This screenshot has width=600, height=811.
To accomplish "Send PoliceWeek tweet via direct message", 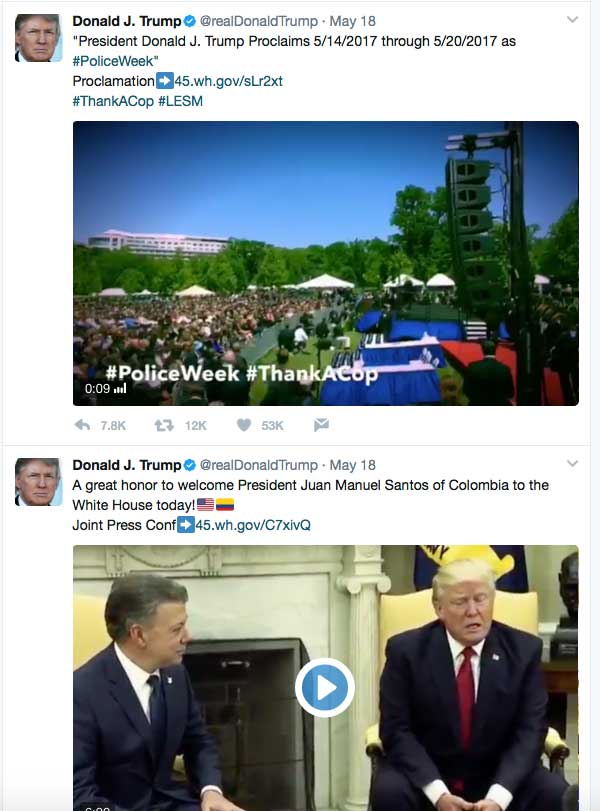I will (321, 425).
